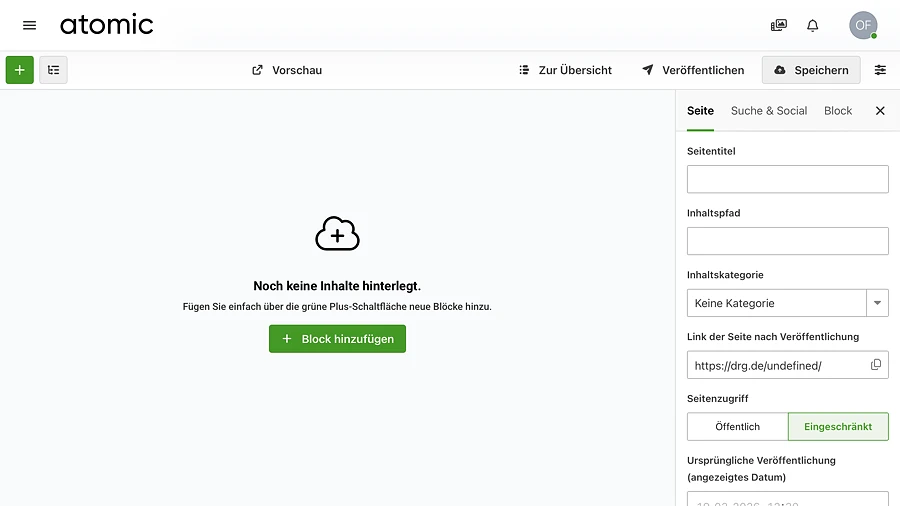Click Veröffentlichen to publish the page

(x=693, y=70)
